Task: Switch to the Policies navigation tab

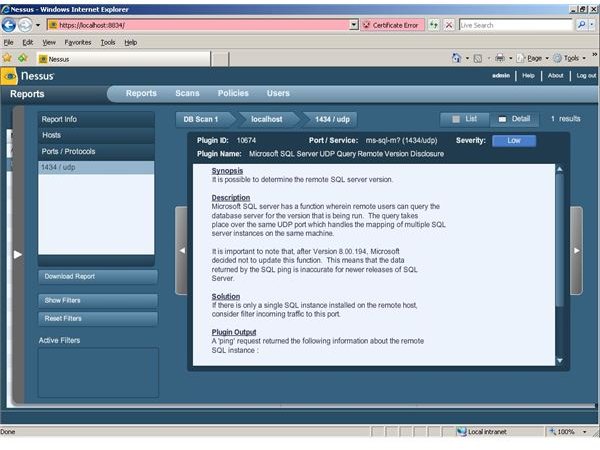Action: pos(233,93)
